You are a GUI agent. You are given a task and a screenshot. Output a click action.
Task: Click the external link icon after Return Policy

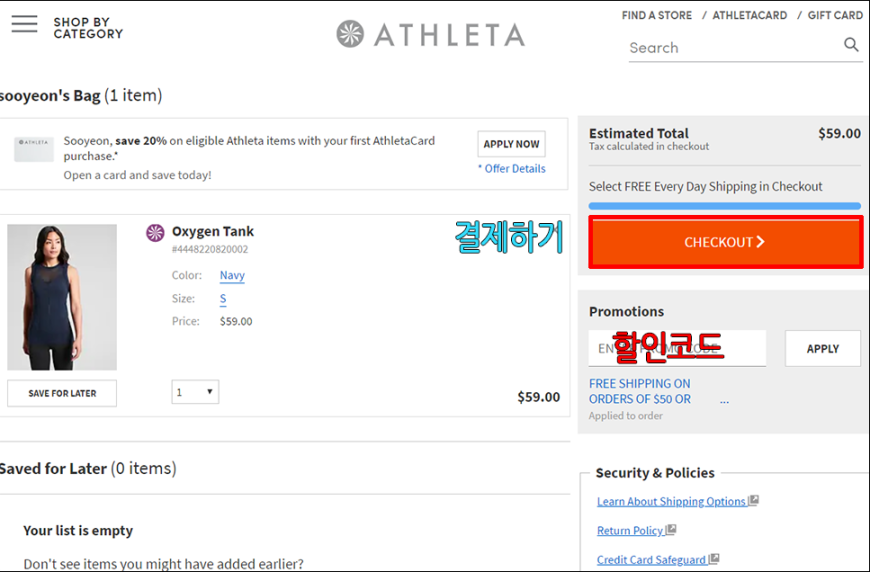point(671,529)
